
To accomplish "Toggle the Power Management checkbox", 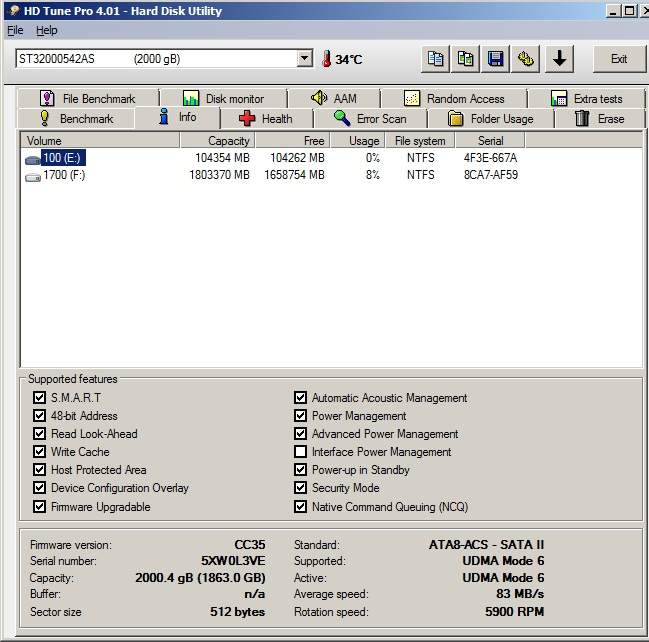I will [x=300, y=416].
